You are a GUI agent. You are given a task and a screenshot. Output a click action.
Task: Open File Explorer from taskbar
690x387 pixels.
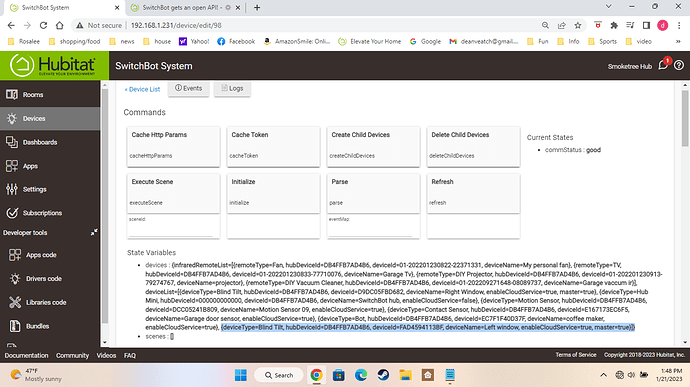point(405,375)
